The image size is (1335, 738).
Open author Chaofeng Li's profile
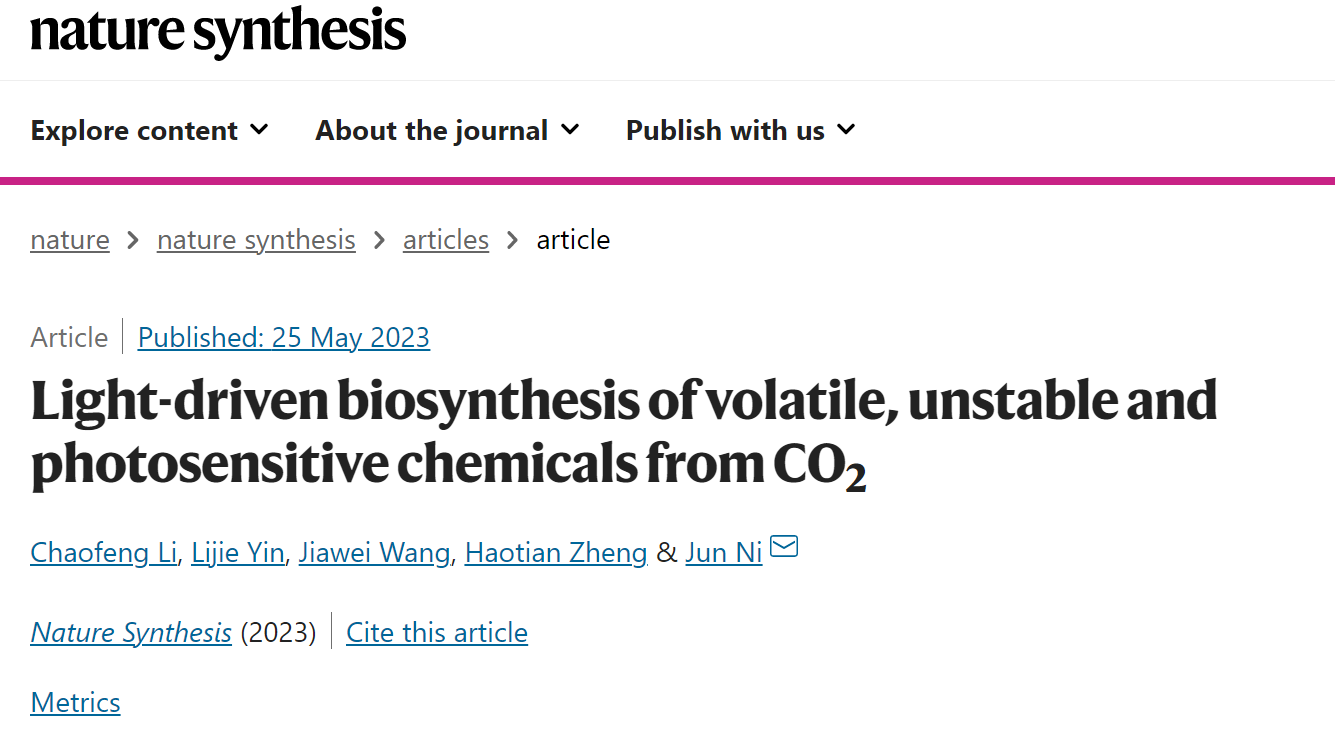pyautogui.click(x=105, y=552)
